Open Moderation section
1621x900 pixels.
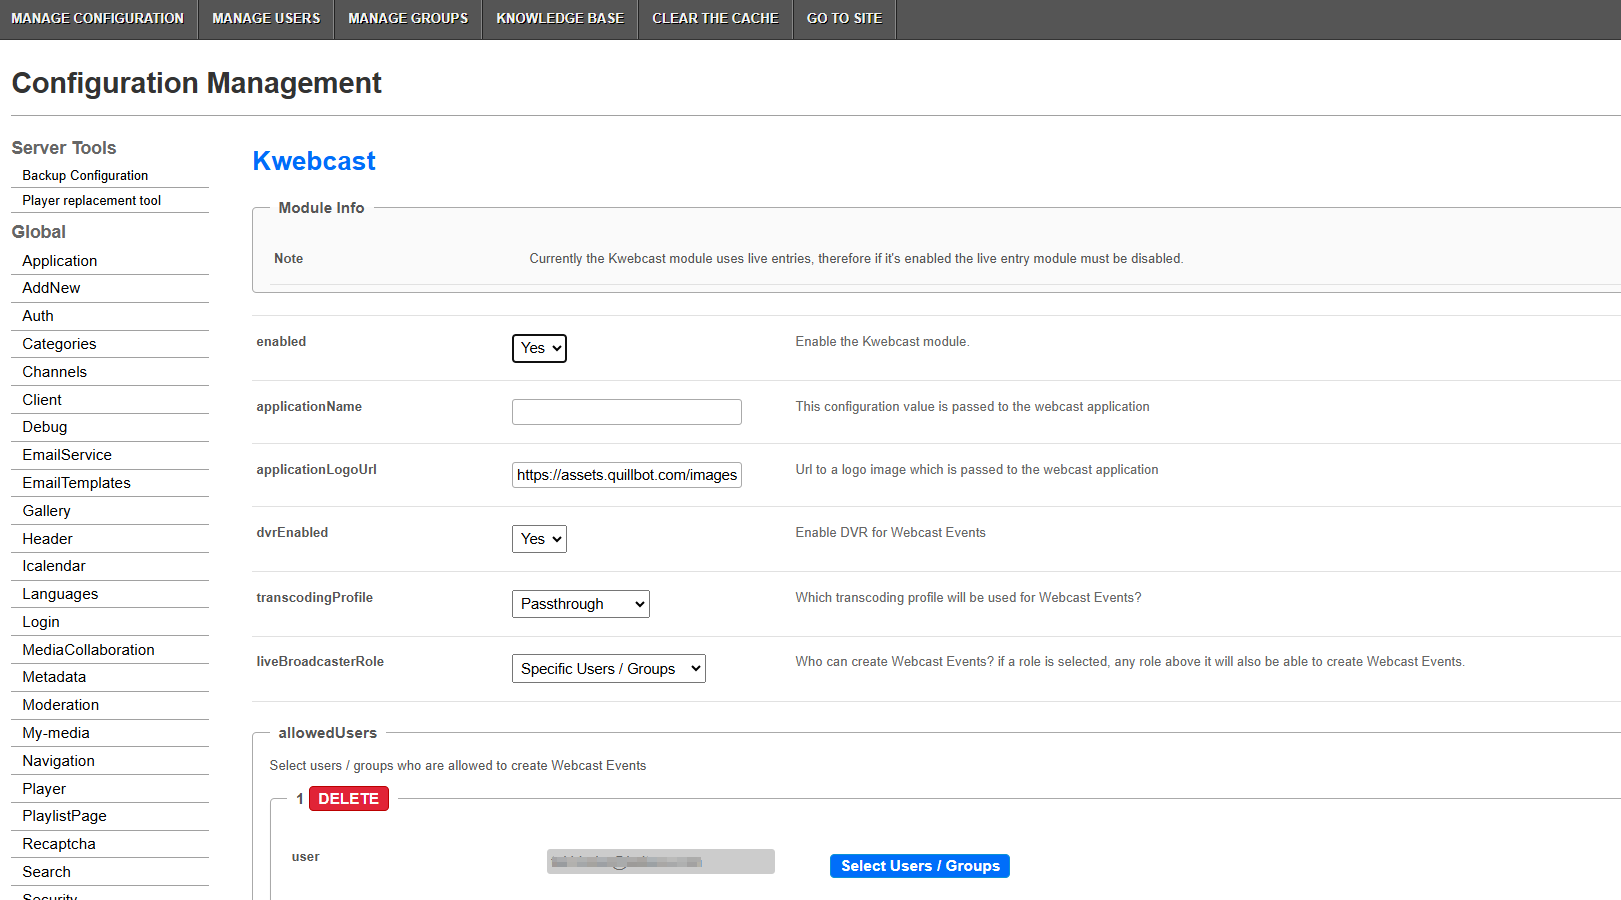(x=61, y=705)
